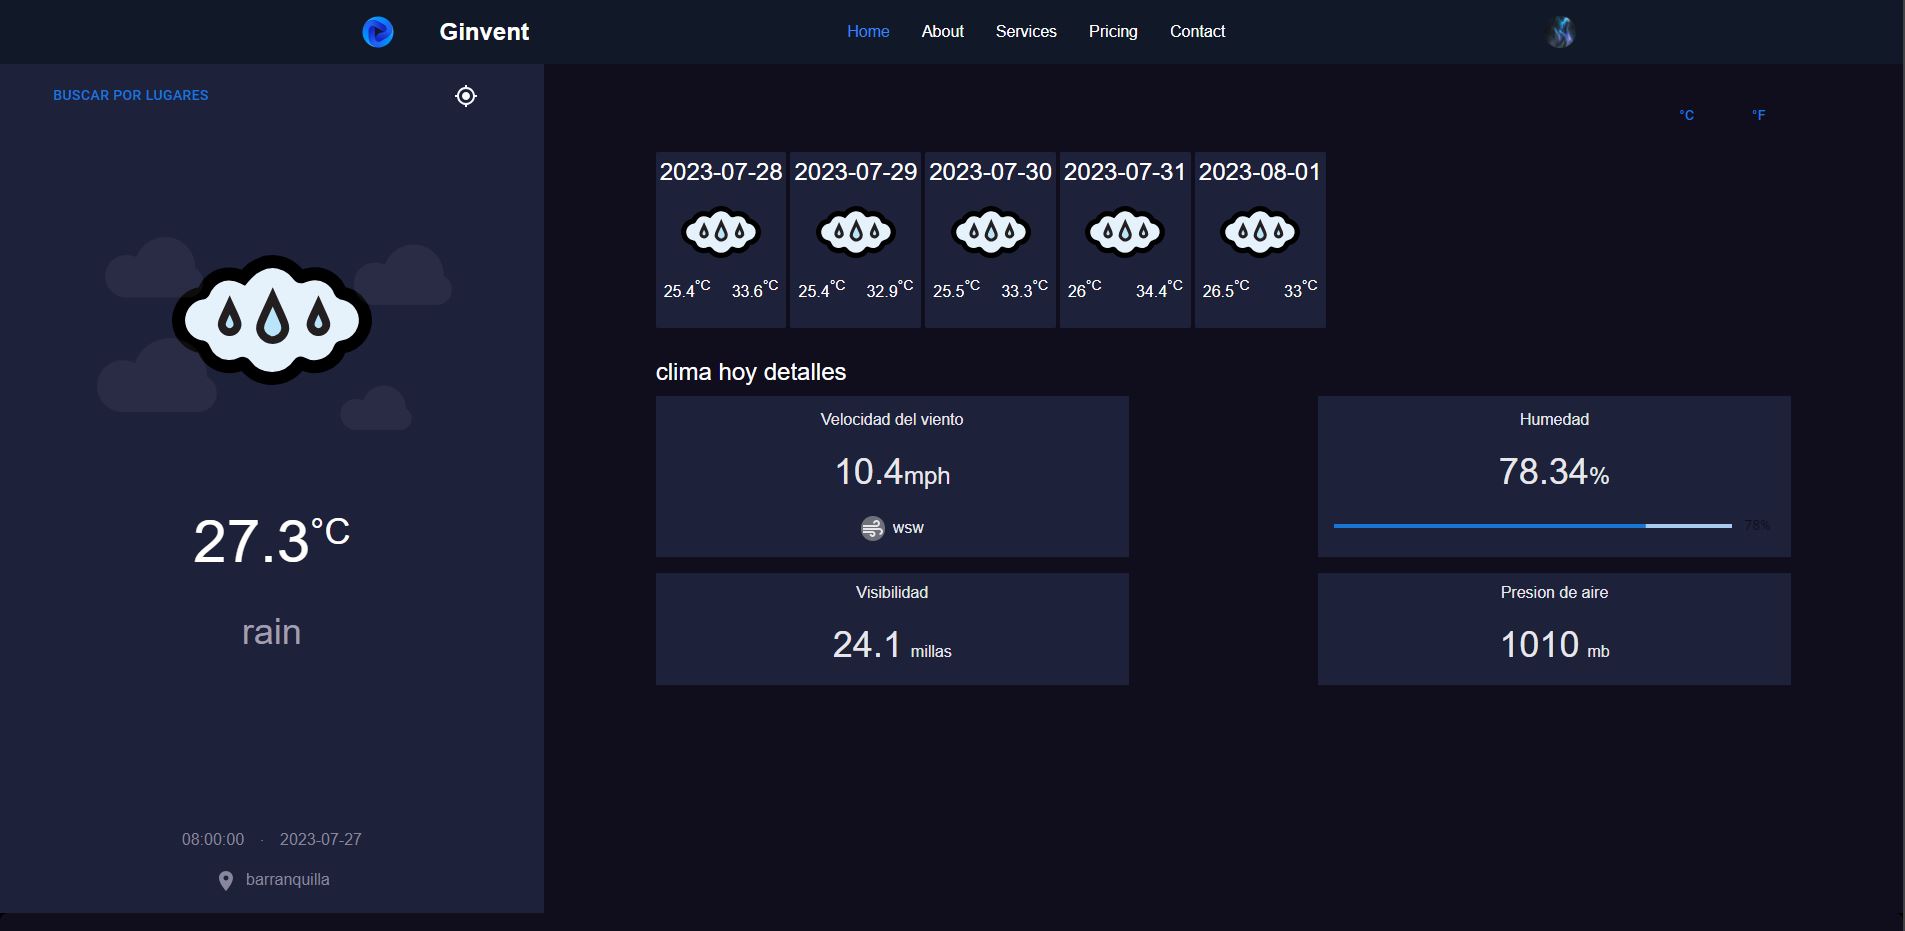The image size is (1905, 931).
Task: Click the wind direction icon beside WSW
Action: pos(873,528)
